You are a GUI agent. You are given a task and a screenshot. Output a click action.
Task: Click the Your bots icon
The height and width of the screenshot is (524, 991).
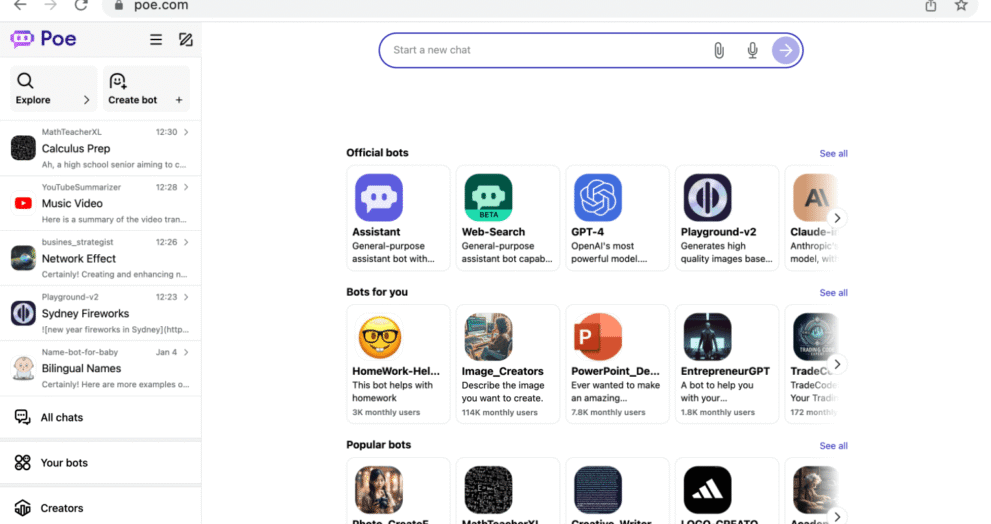[22, 463]
